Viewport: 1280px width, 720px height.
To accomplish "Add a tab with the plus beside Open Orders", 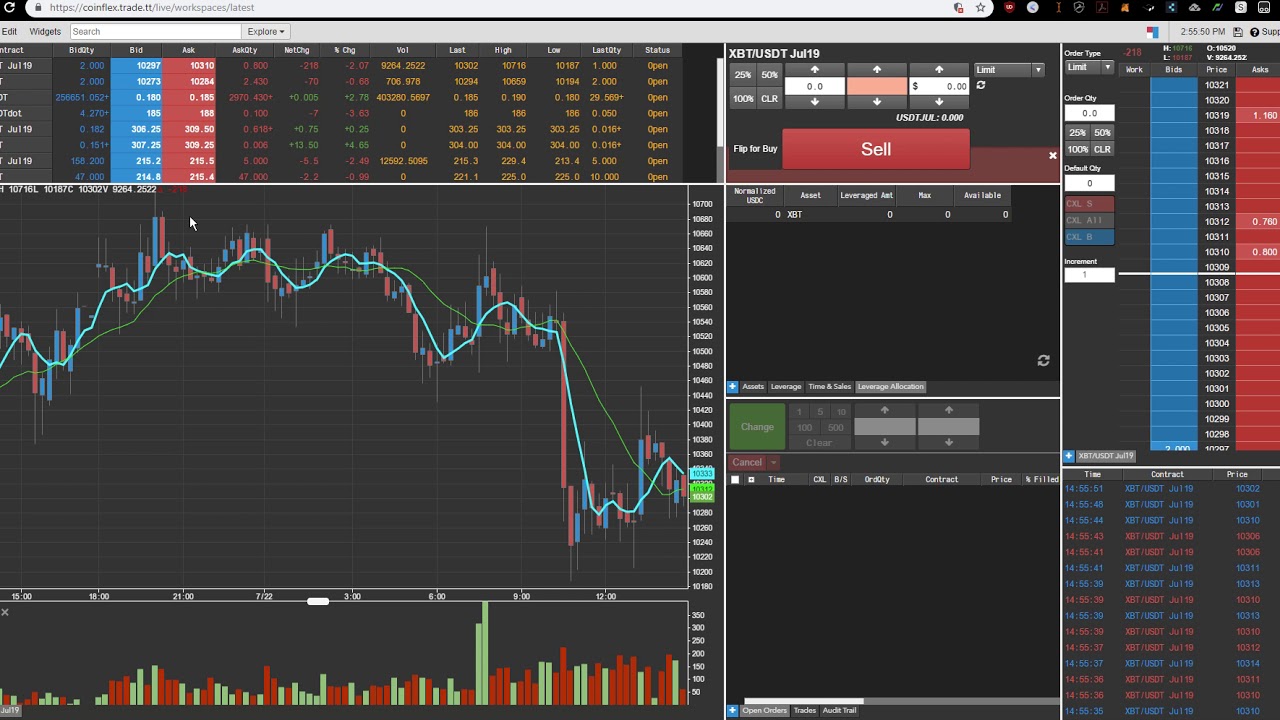I will (732, 711).
